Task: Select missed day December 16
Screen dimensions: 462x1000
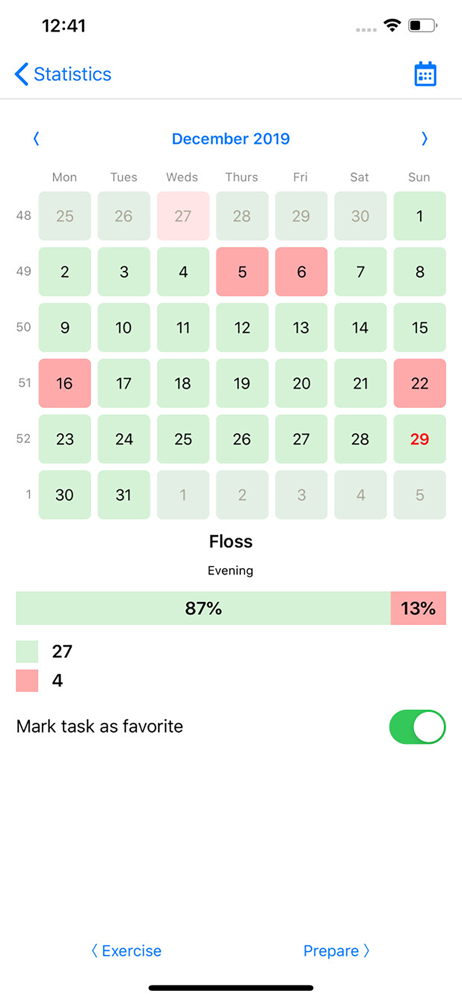Action: [x=64, y=383]
